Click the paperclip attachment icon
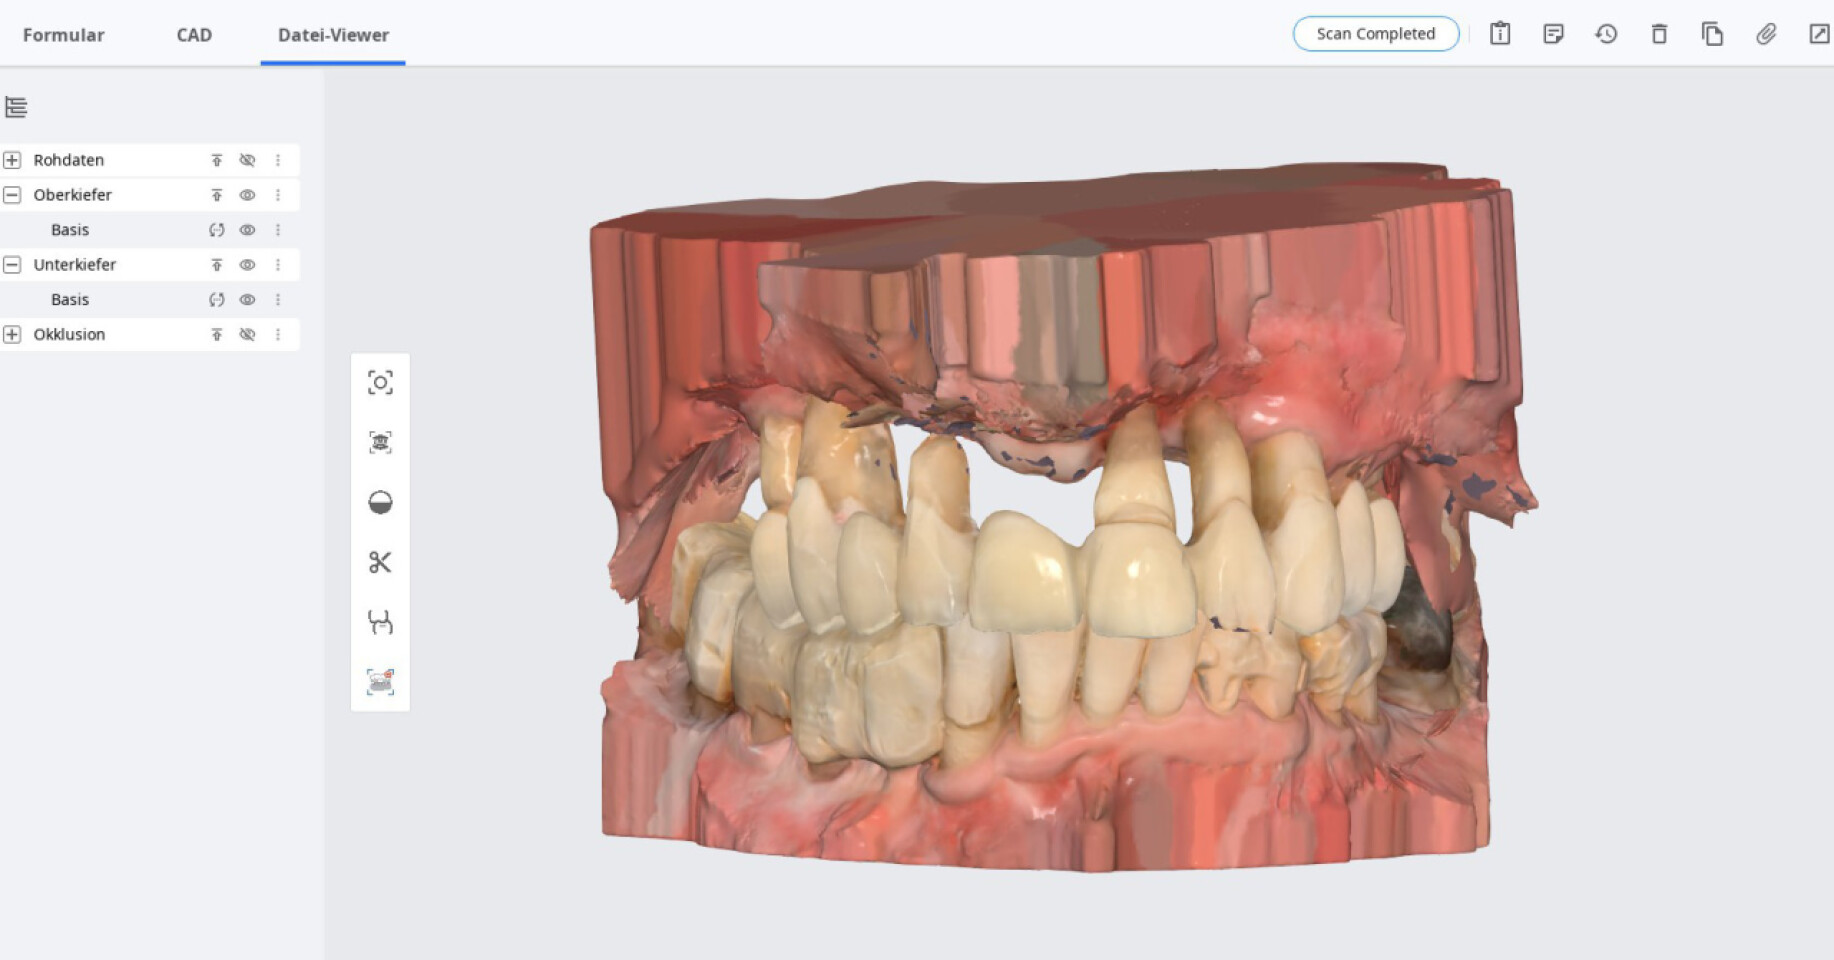1834x960 pixels. [1766, 34]
